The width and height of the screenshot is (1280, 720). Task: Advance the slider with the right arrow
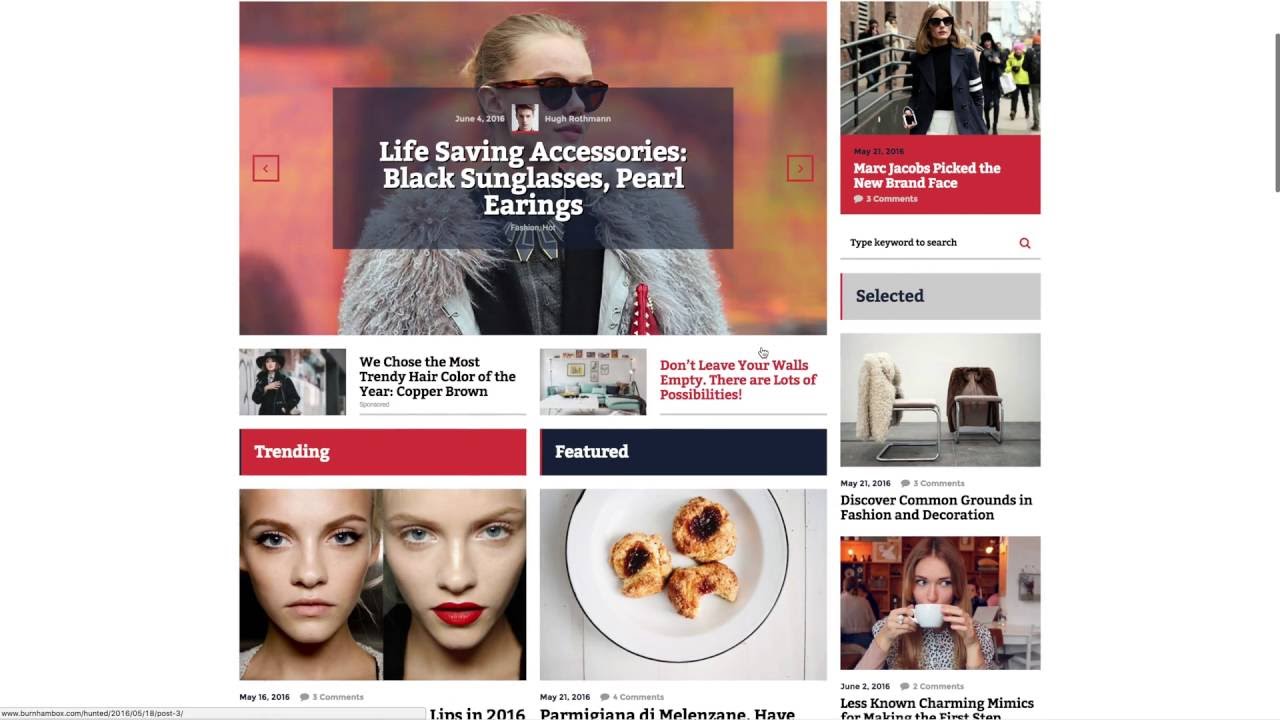pos(800,168)
